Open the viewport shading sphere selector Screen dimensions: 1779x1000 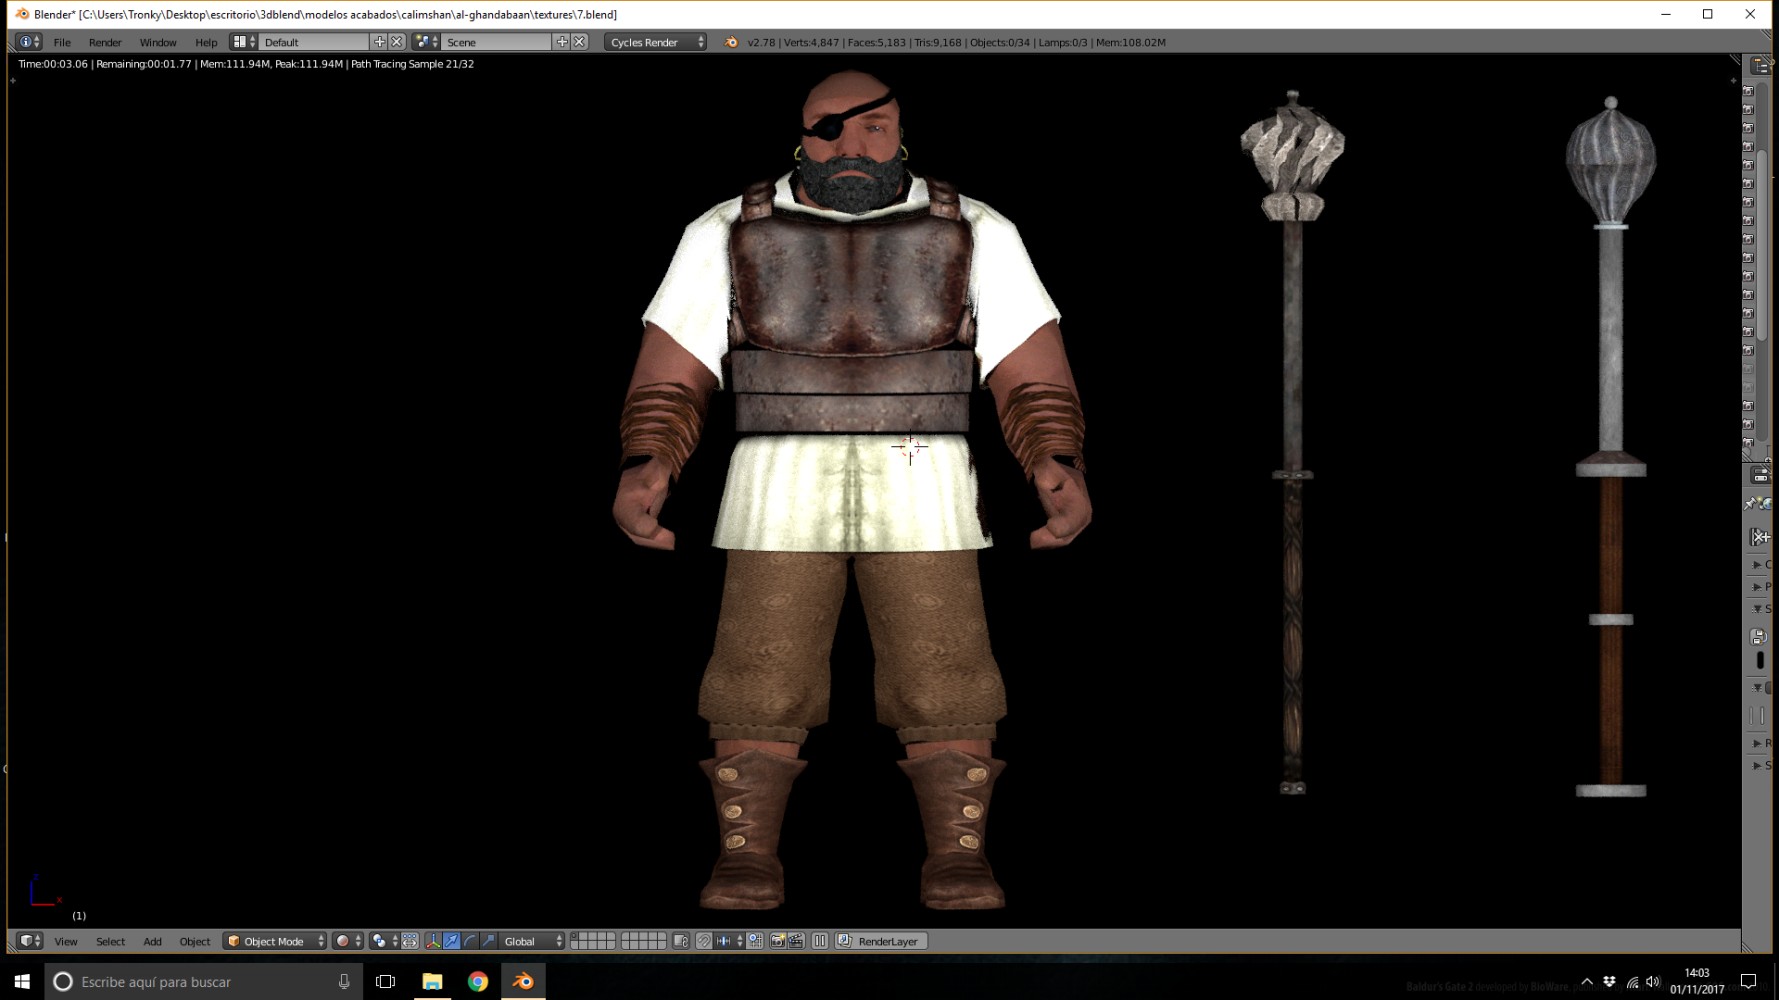pyautogui.click(x=348, y=941)
